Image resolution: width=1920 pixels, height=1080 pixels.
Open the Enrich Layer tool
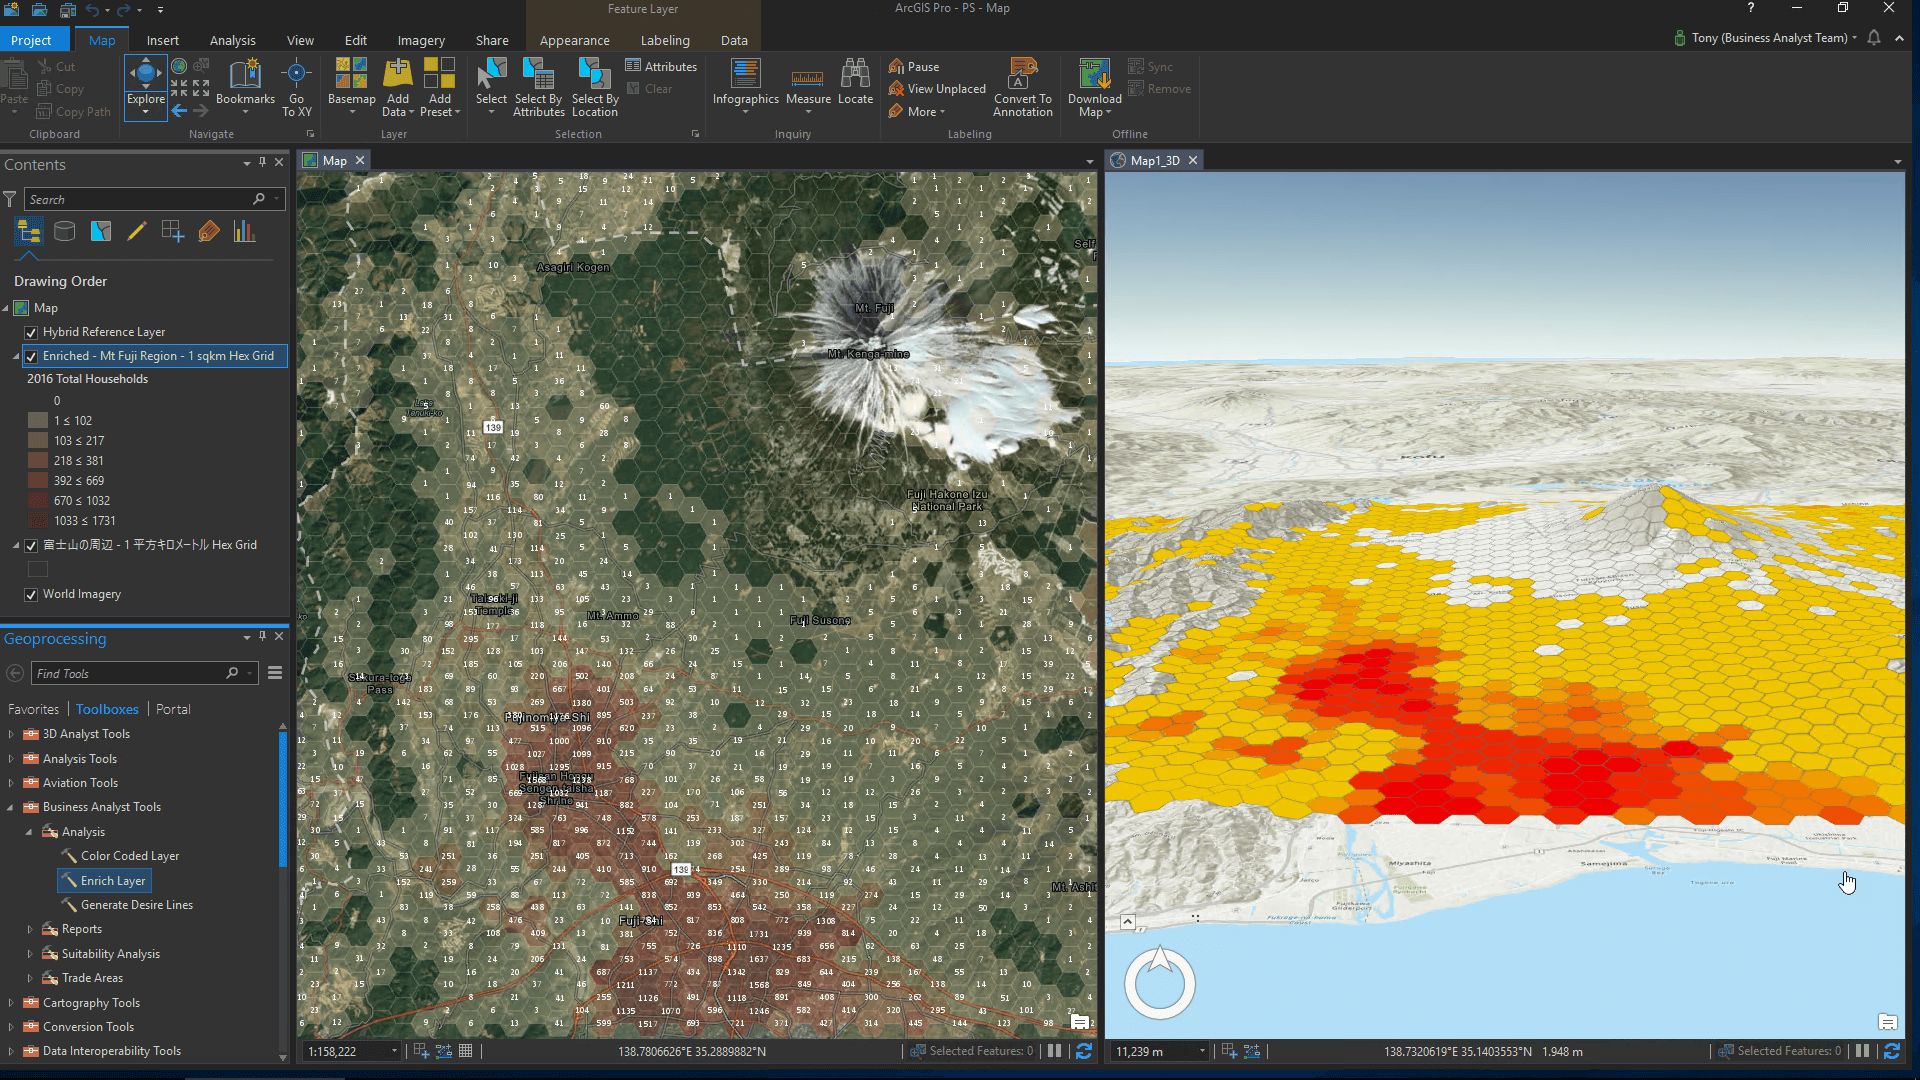point(112,881)
